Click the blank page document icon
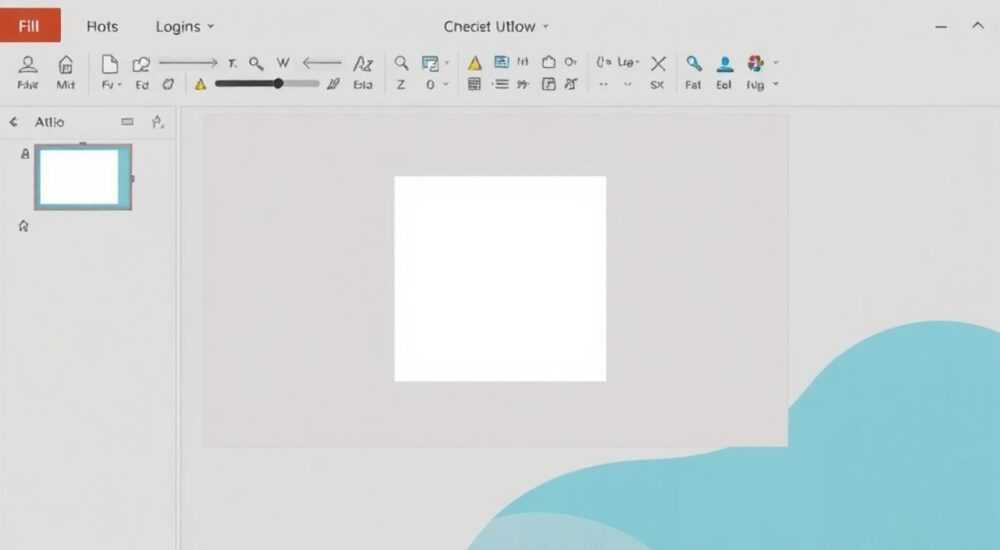Screen dimensions: 1000x550 click(x=110, y=64)
